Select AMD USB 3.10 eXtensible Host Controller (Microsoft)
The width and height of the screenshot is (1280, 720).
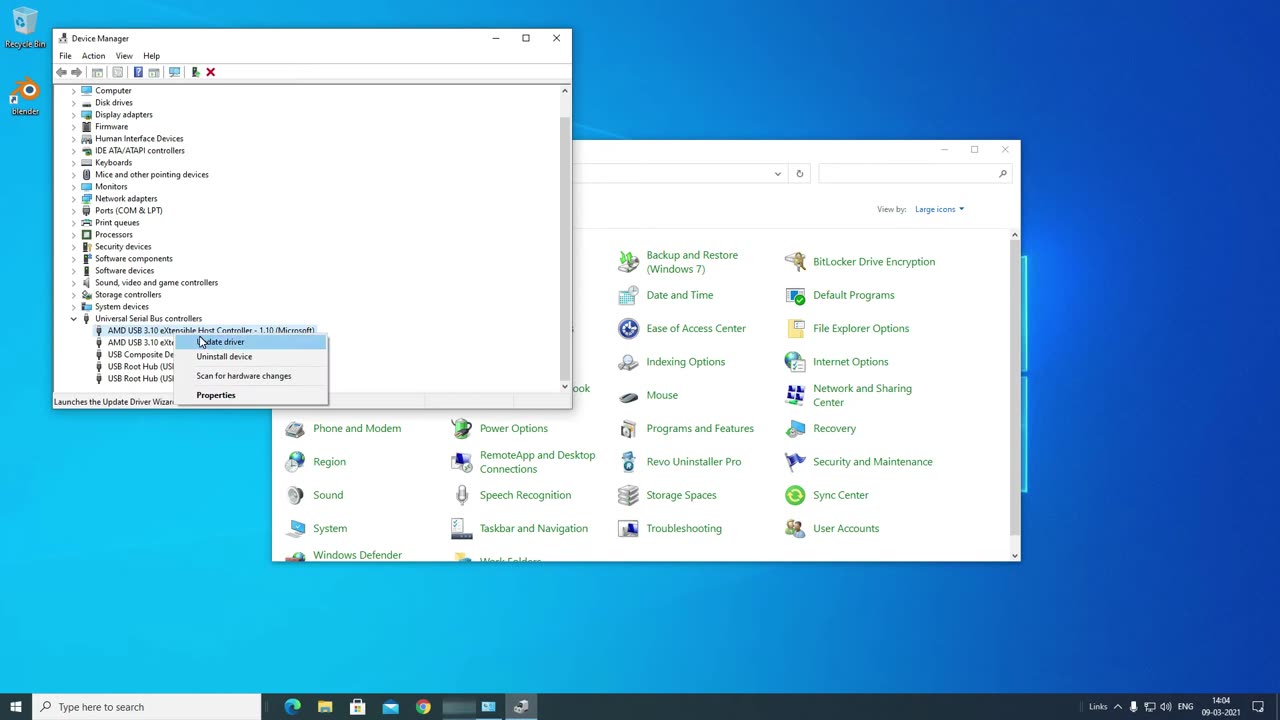210,330
